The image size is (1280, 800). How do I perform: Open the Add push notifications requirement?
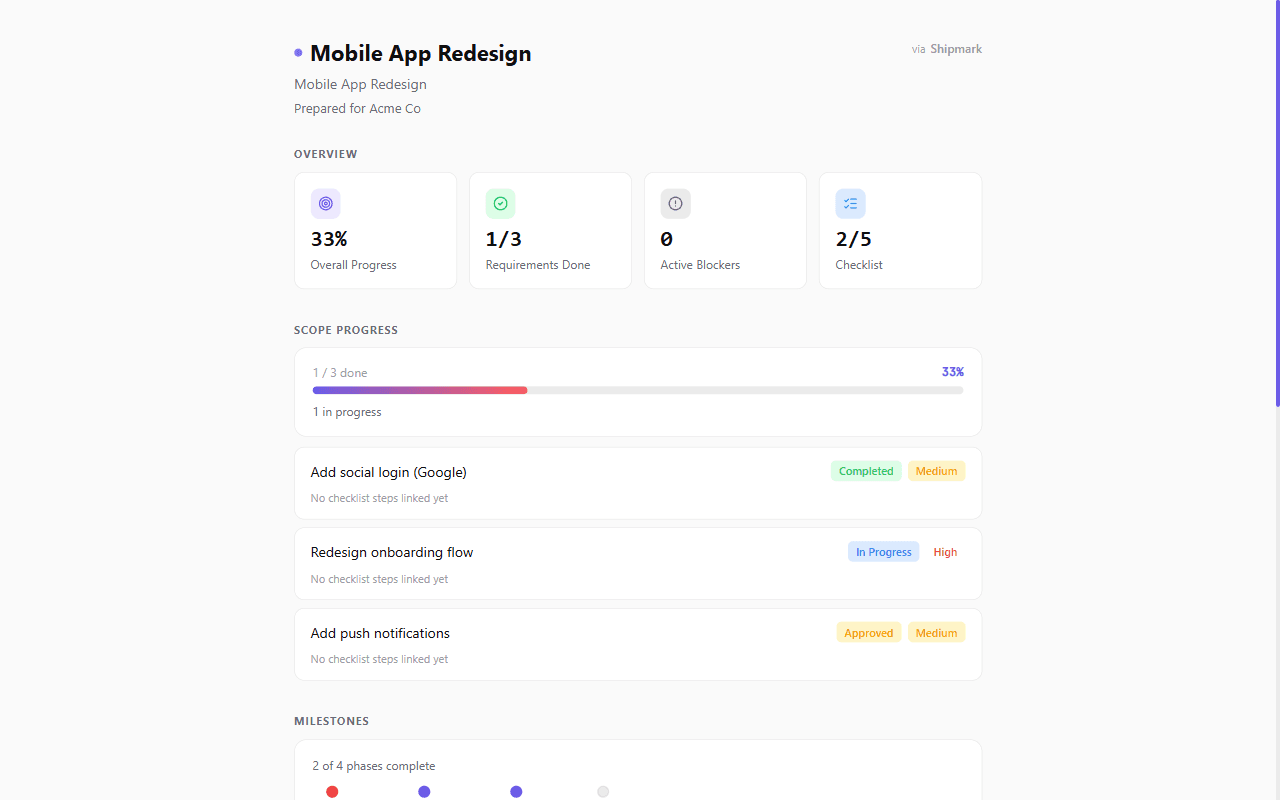(638, 645)
